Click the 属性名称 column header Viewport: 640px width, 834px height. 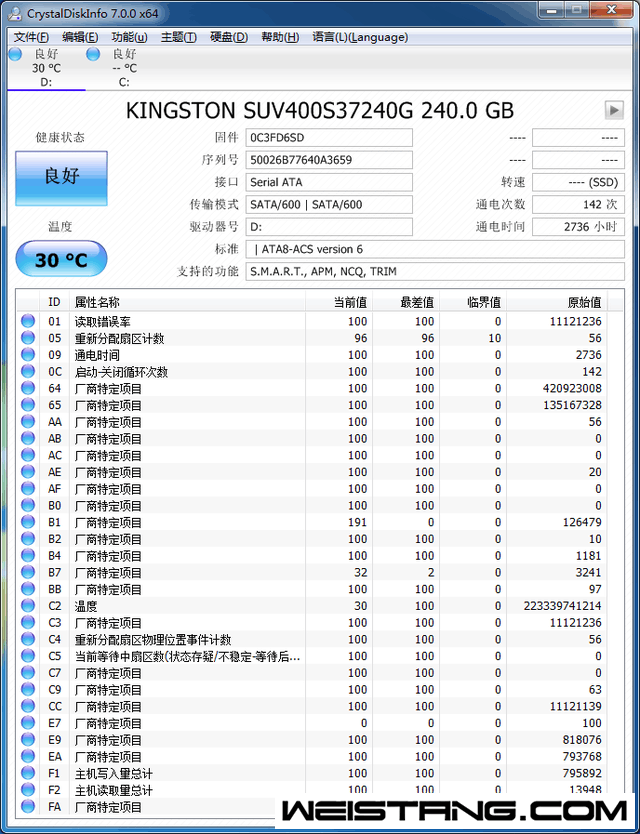[x=187, y=302]
